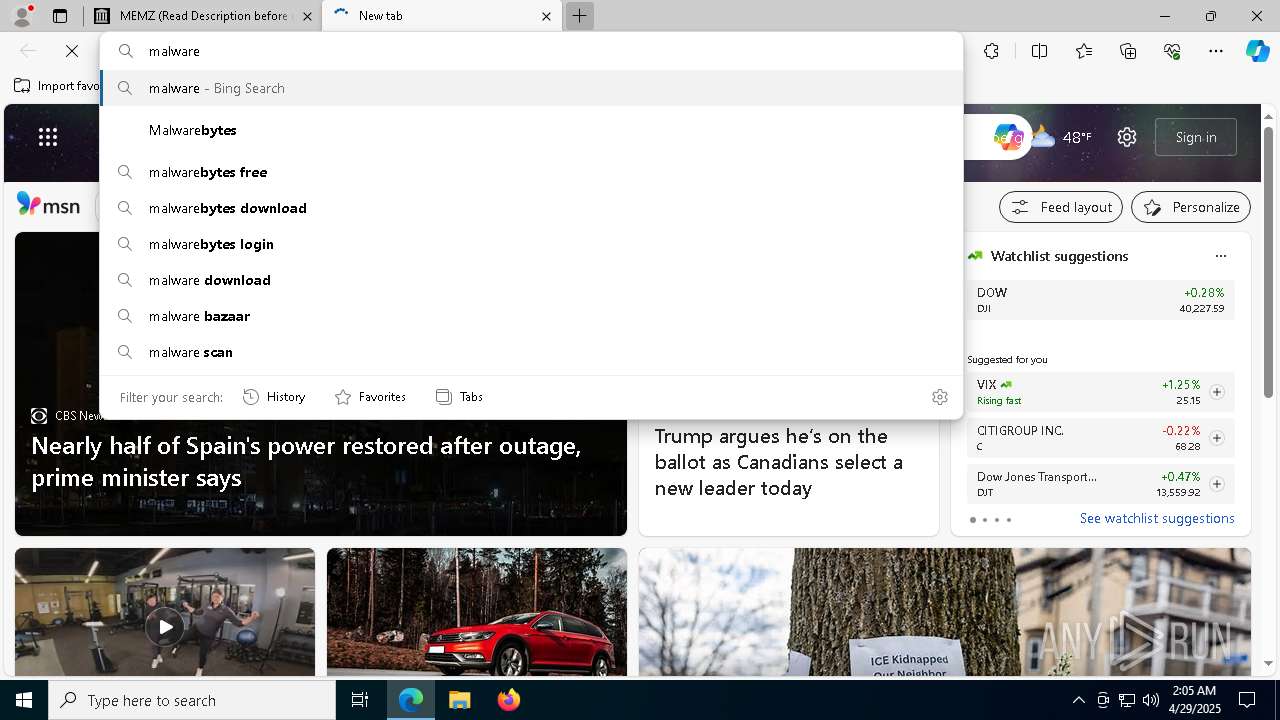The image size is (1280, 720).
Task: Open weather widget showing 48°F
Action: [x=1062, y=137]
